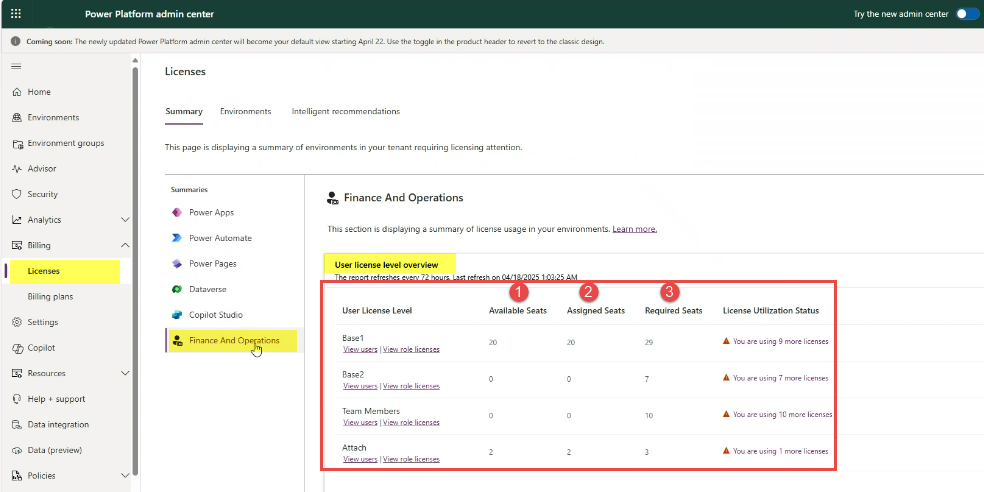Image resolution: width=984 pixels, height=492 pixels.
Task: Click the Analytics chart icon
Action: (17, 220)
